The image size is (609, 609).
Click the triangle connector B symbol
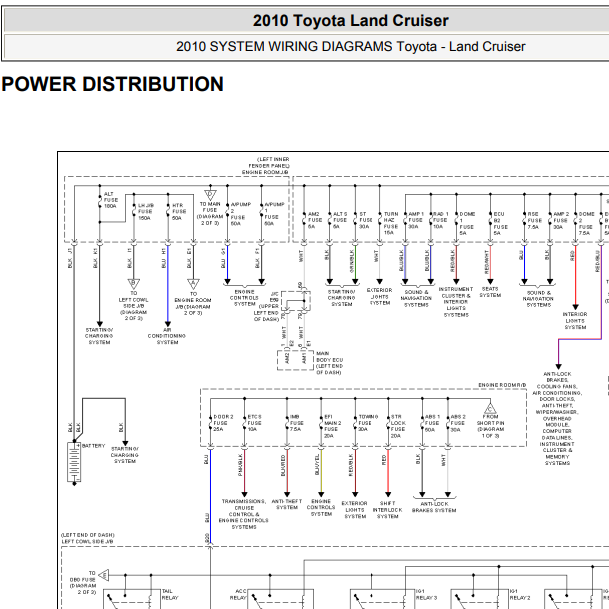coord(134,284)
